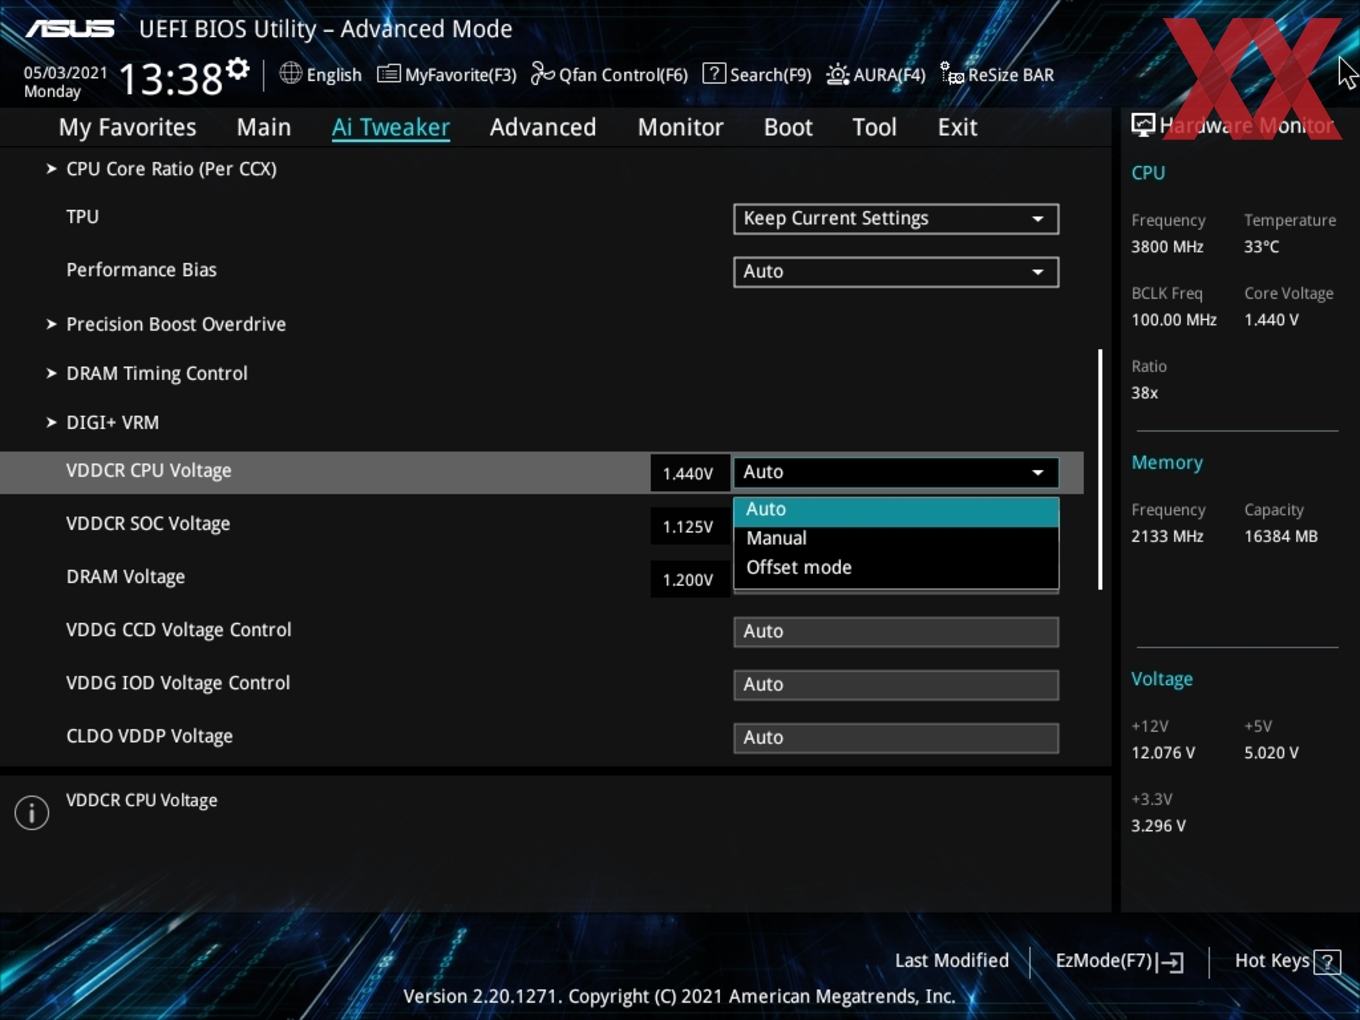Open the My Favorites tab

click(127, 127)
